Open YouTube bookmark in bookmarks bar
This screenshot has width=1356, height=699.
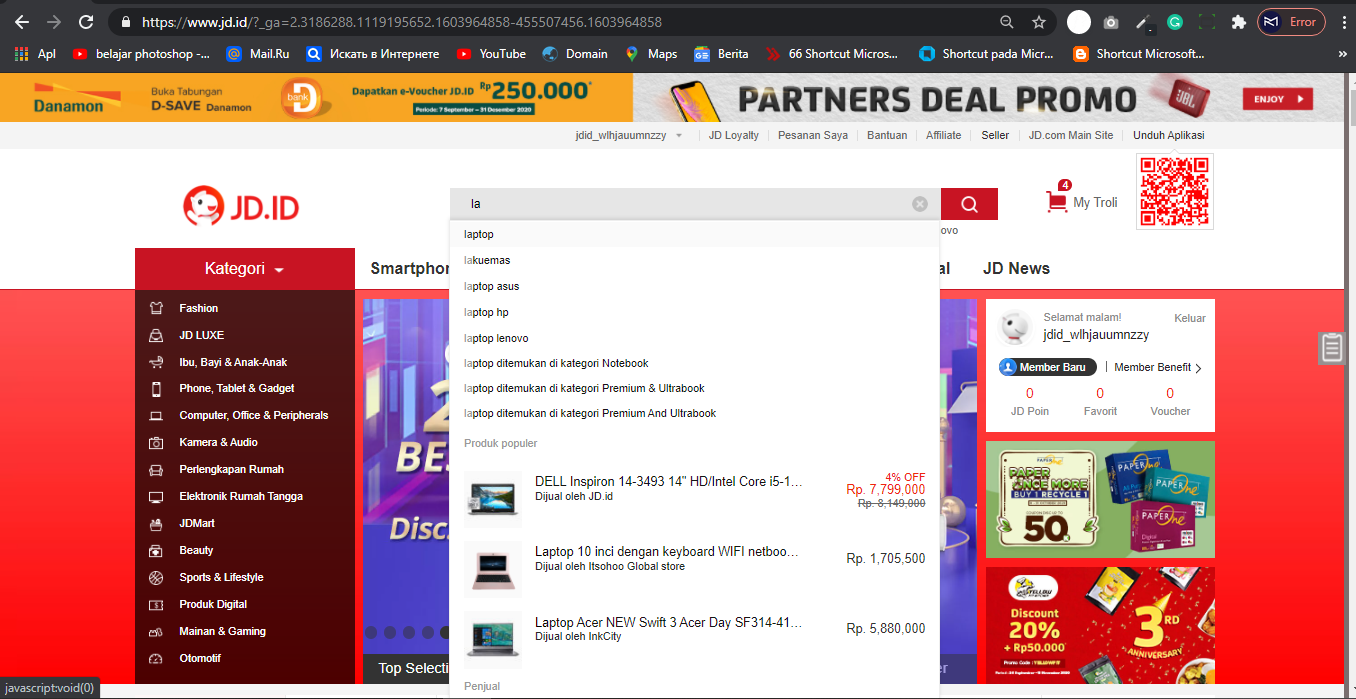[x=491, y=54]
